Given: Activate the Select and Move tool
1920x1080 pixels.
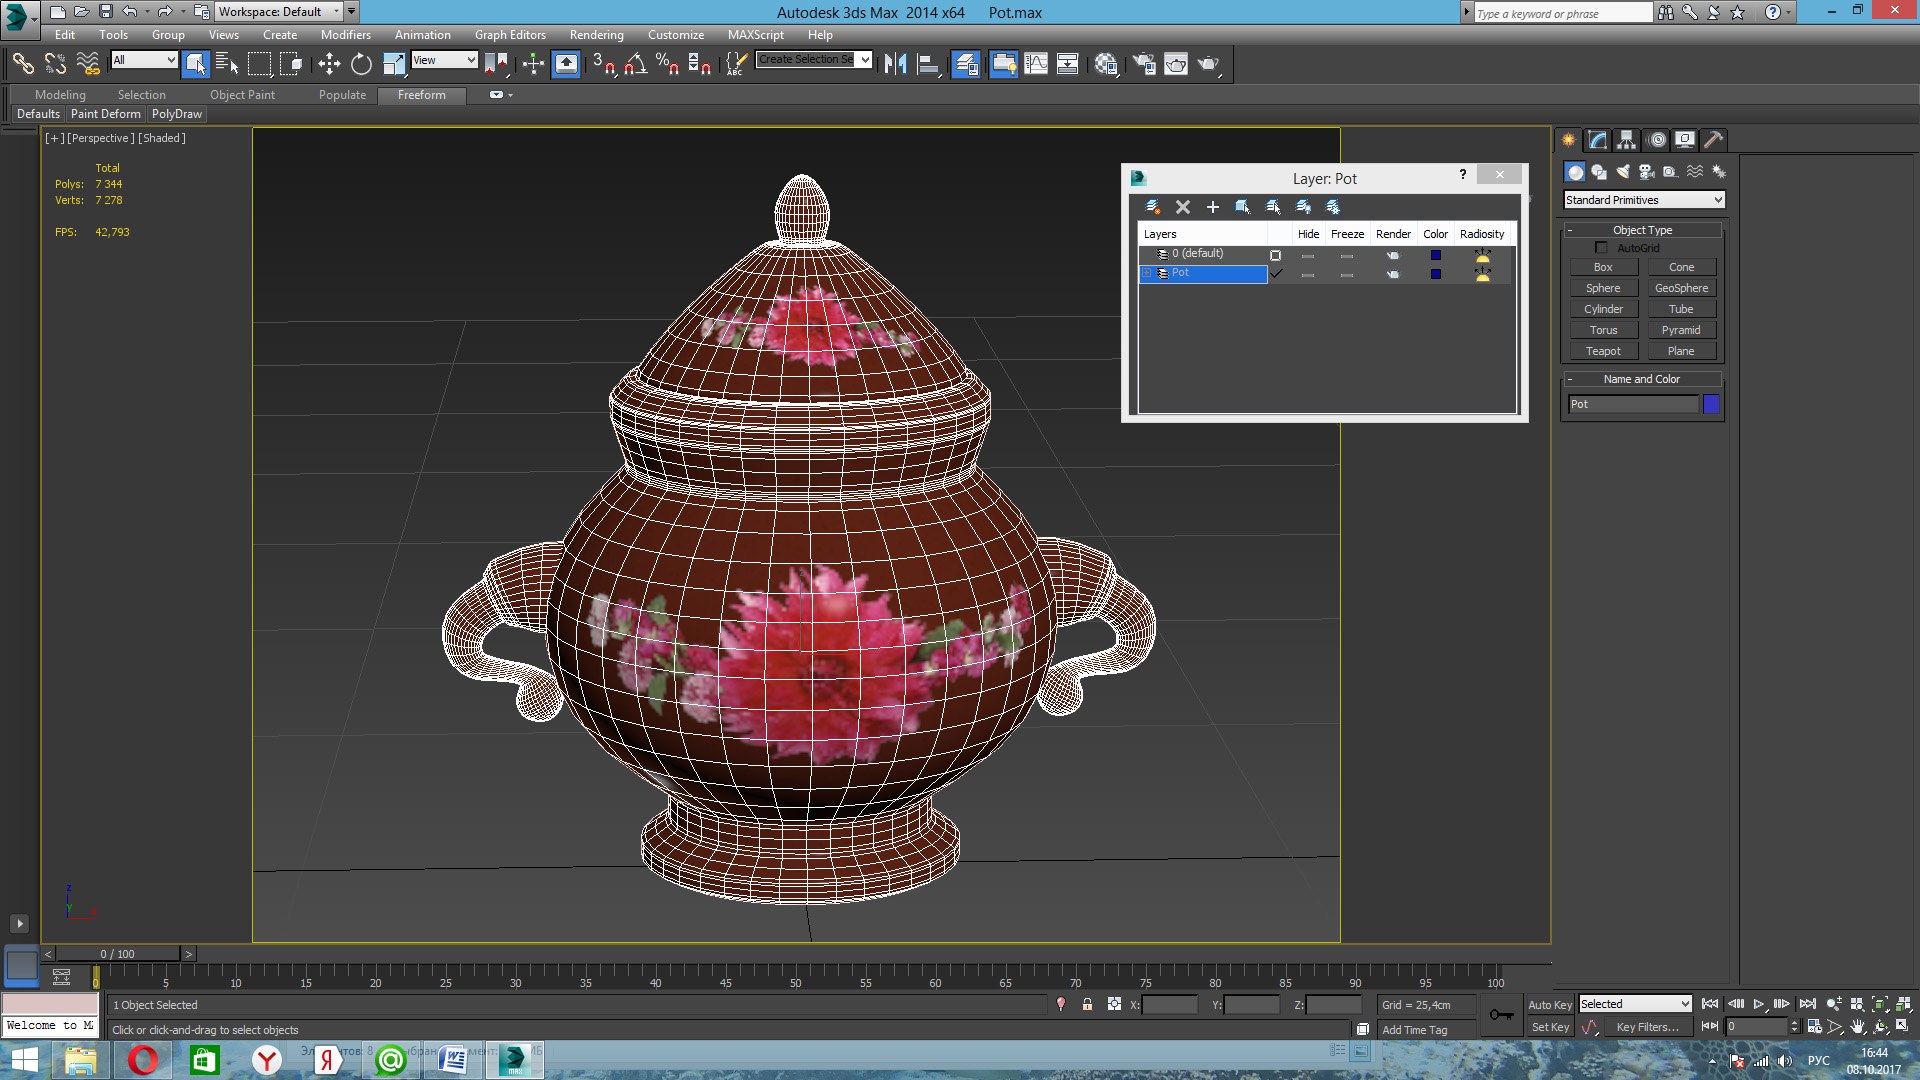Looking at the screenshot, I should [x=329, y=65].
